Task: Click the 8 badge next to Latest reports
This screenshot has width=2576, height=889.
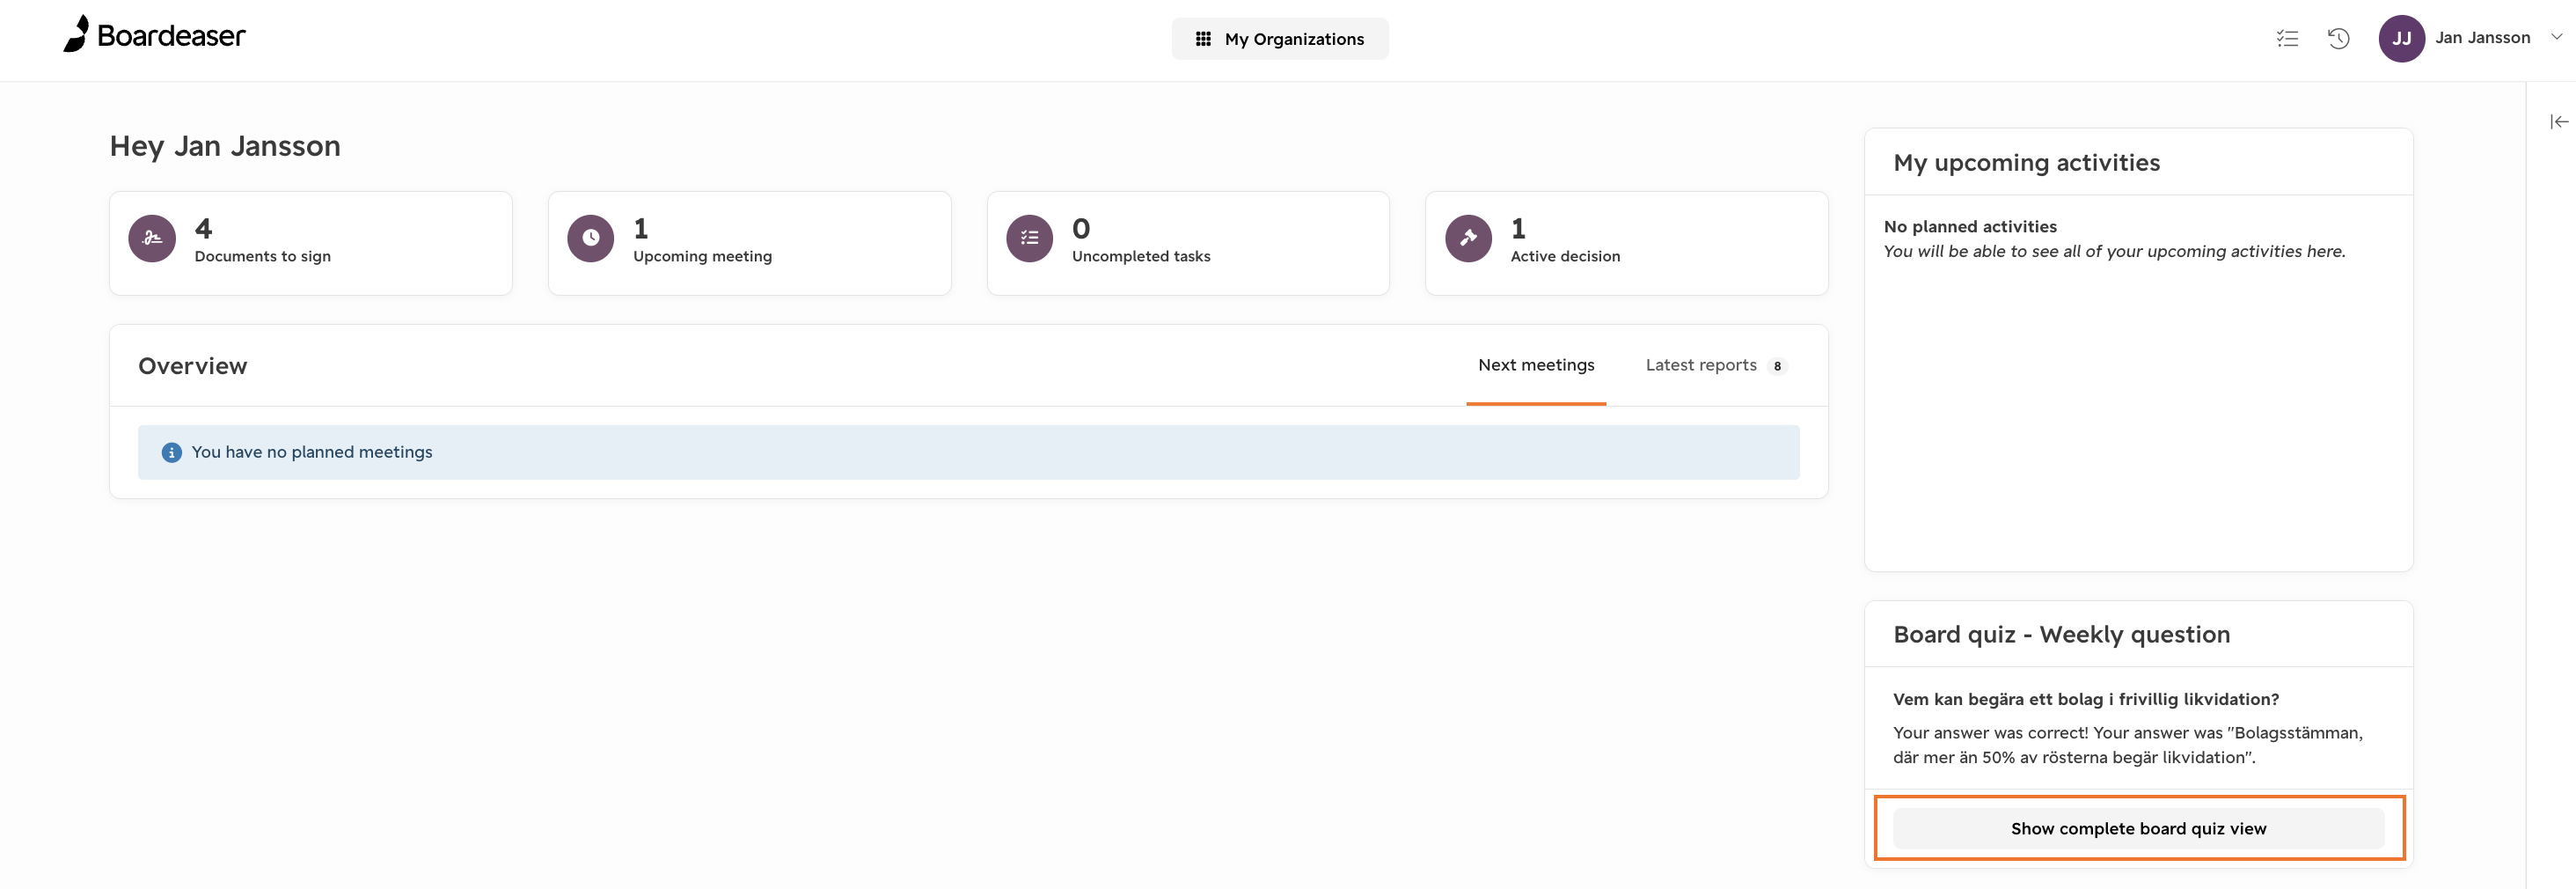Action: [1778, 366]
